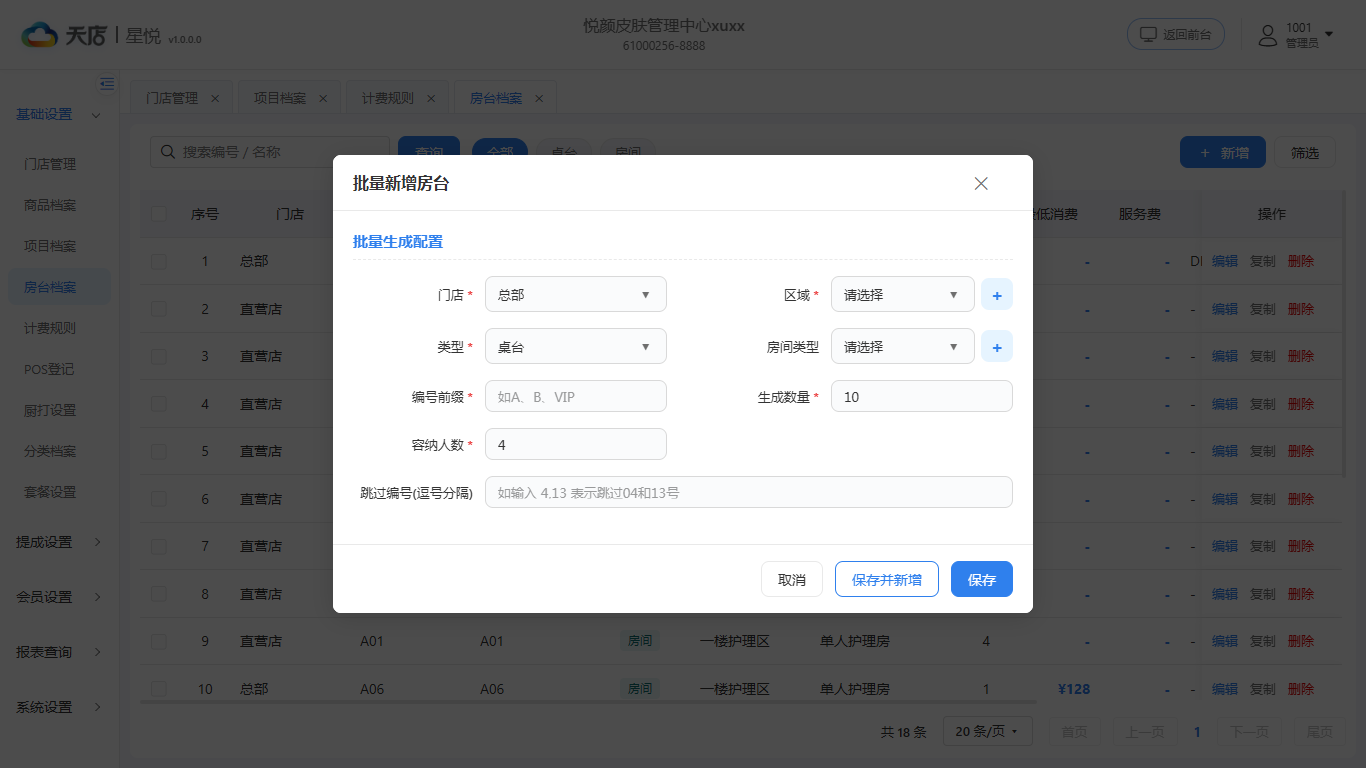Open the 房间类型 dropdown
The width and height of the screenshot is (1366, 768).
[x=903, y=347]
